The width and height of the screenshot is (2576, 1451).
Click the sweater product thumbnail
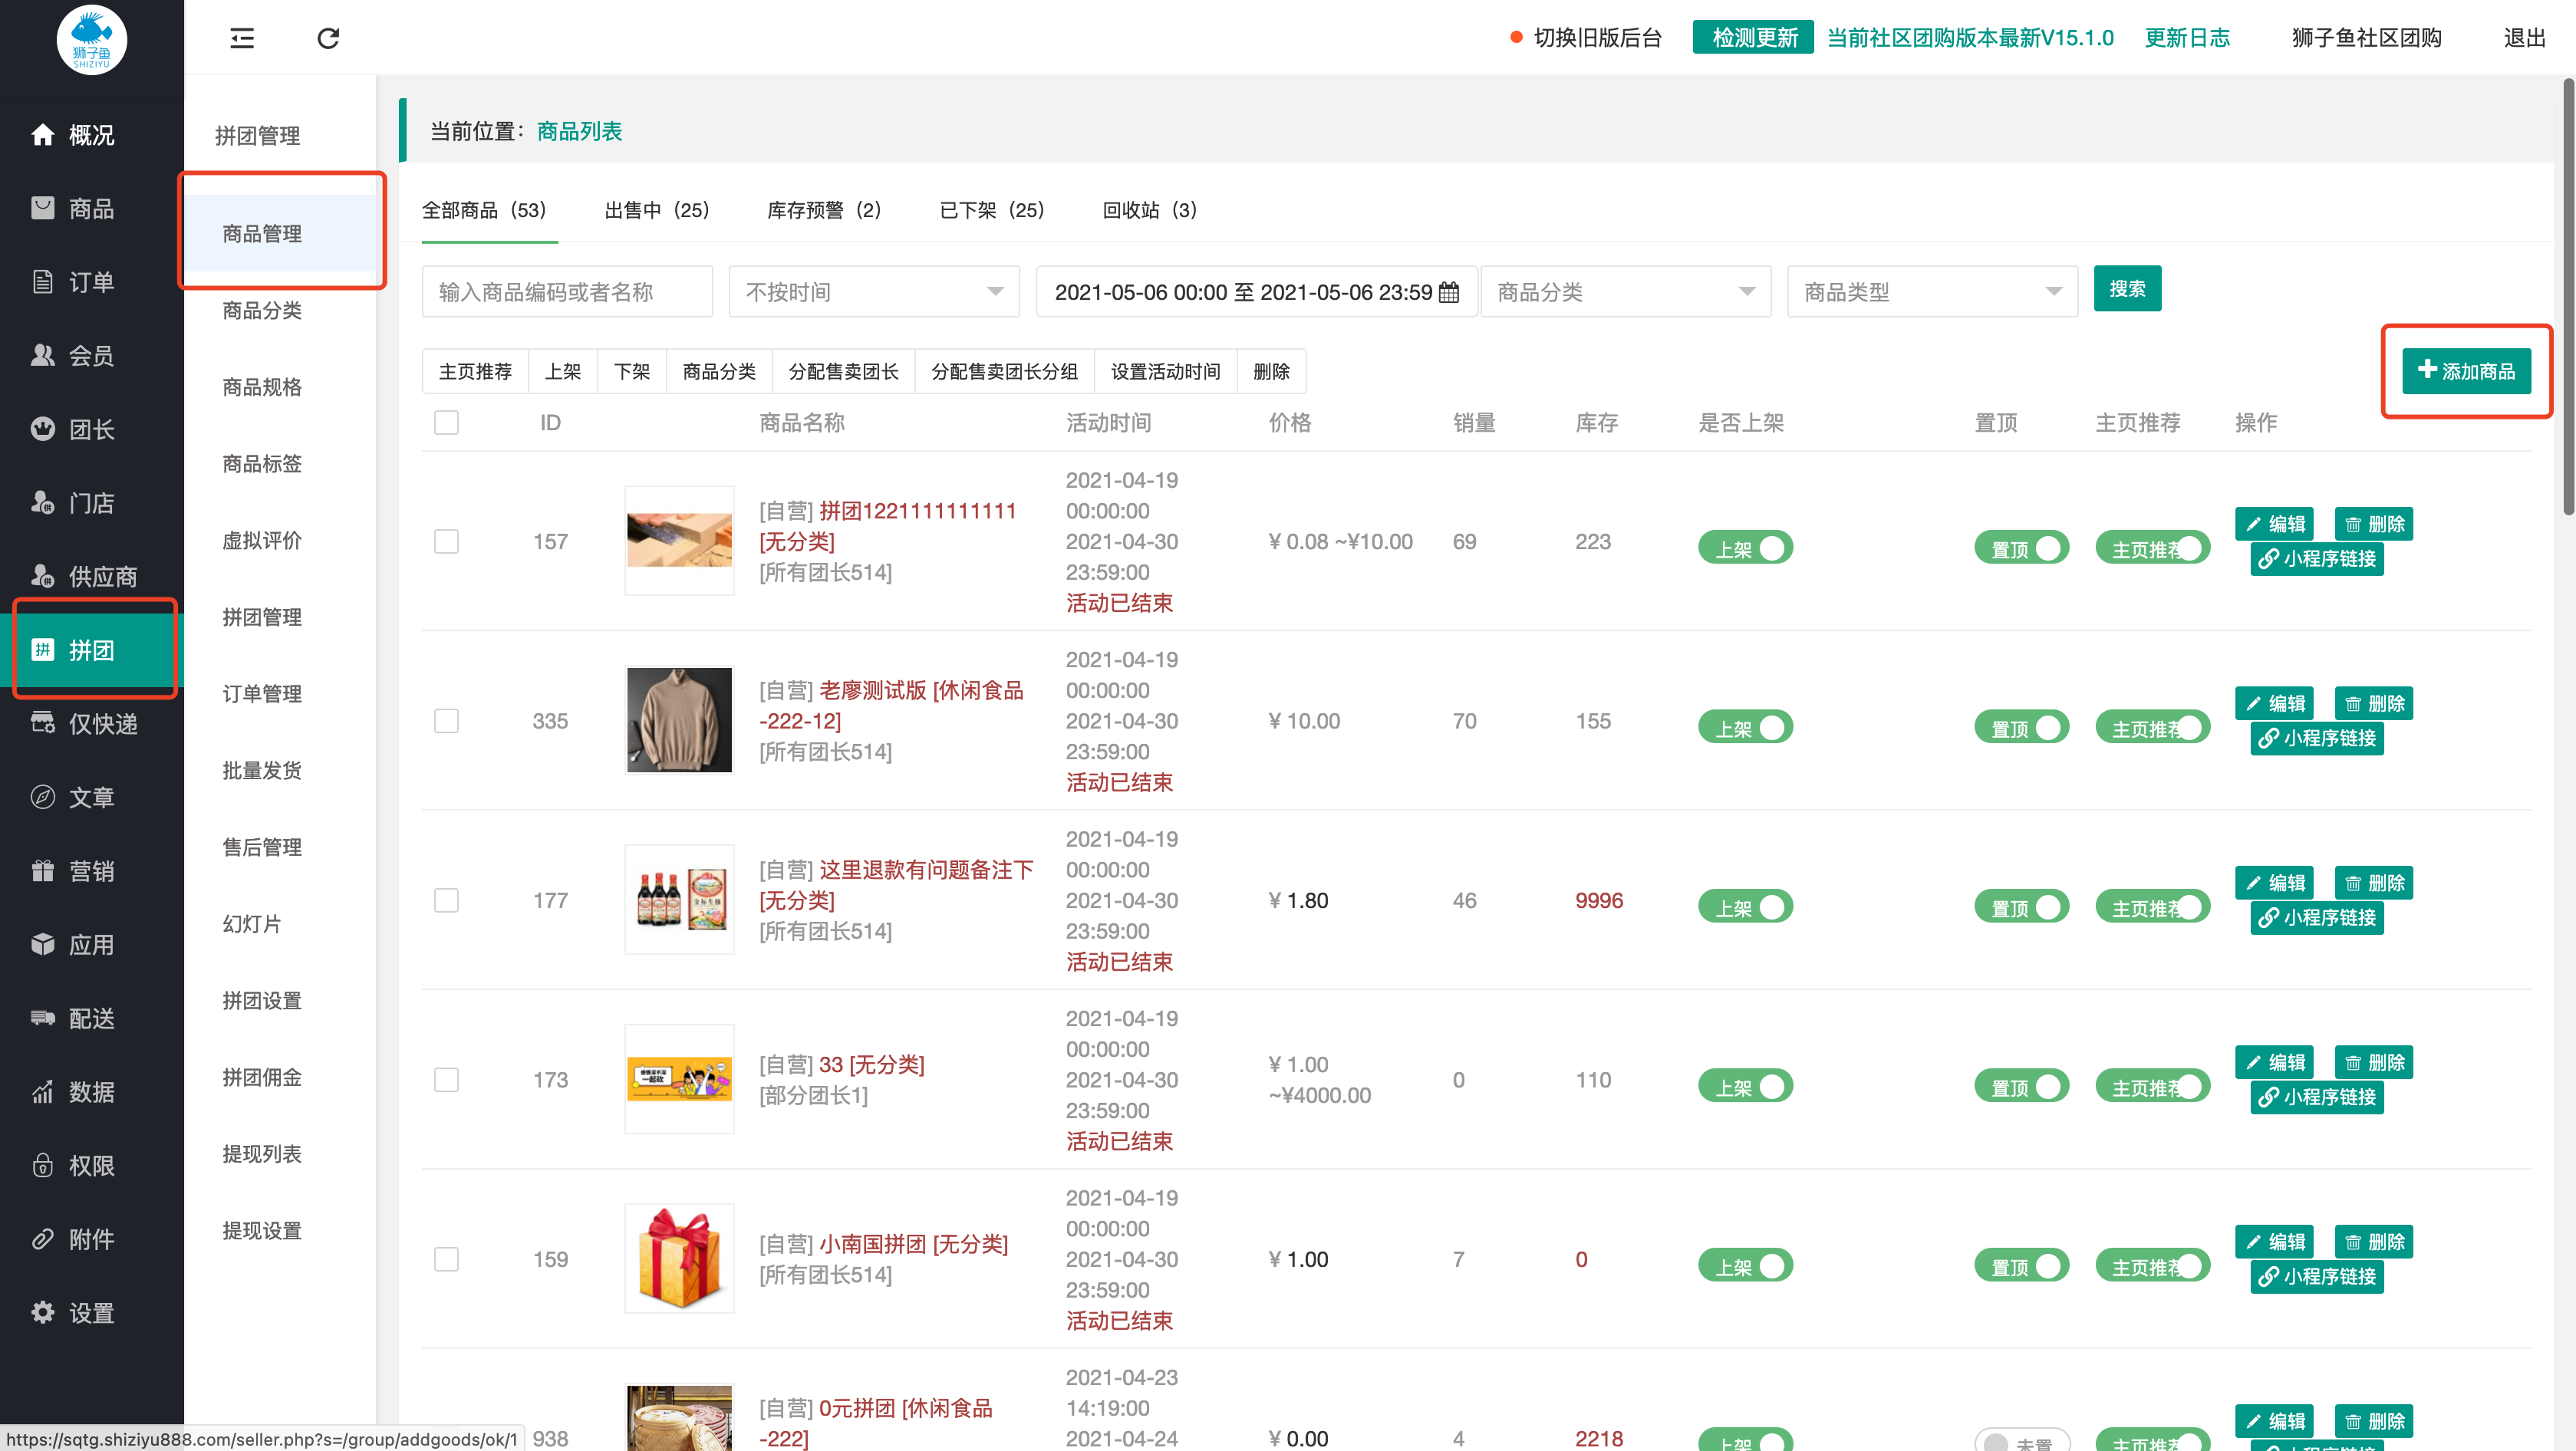tap(679, 720)
